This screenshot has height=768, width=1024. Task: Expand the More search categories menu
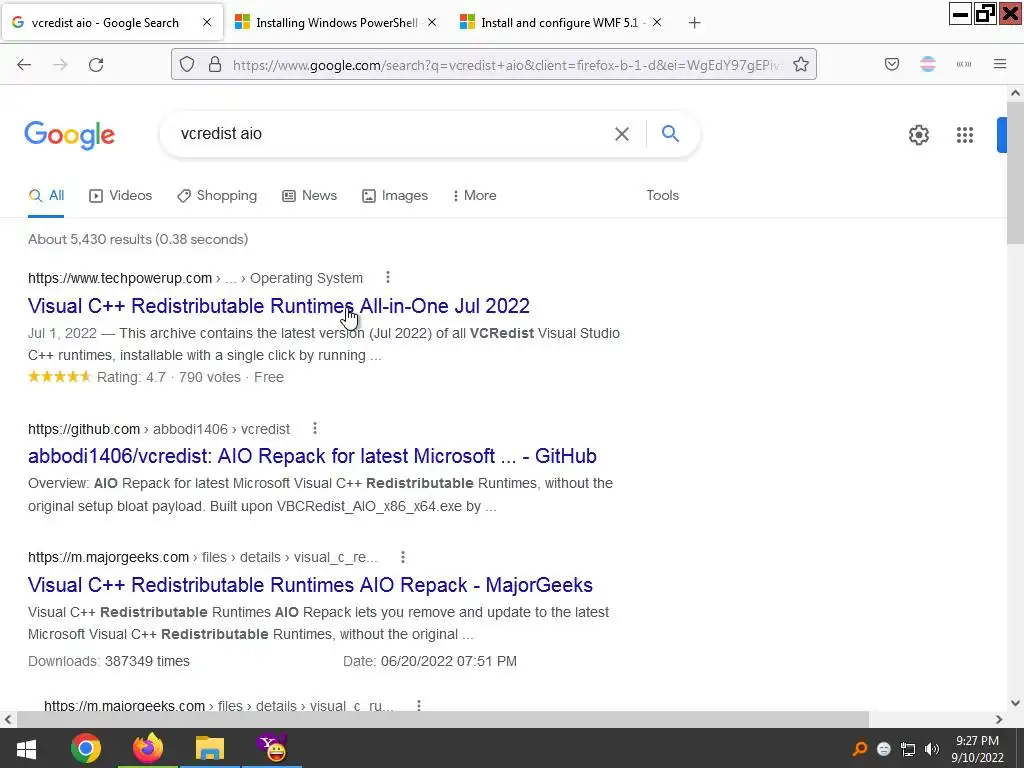pyautogui.click(x=475, y=195)
